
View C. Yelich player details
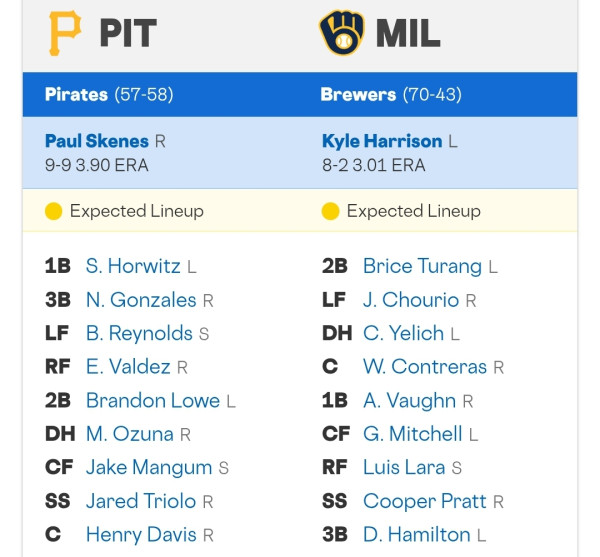click(403, 333)
